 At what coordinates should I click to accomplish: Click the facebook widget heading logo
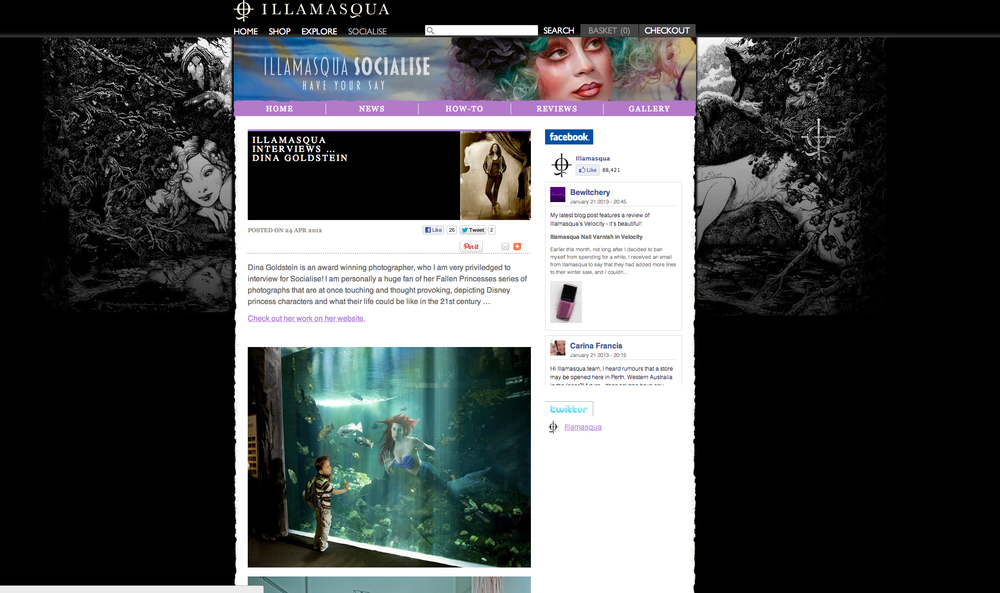[569, 137]
